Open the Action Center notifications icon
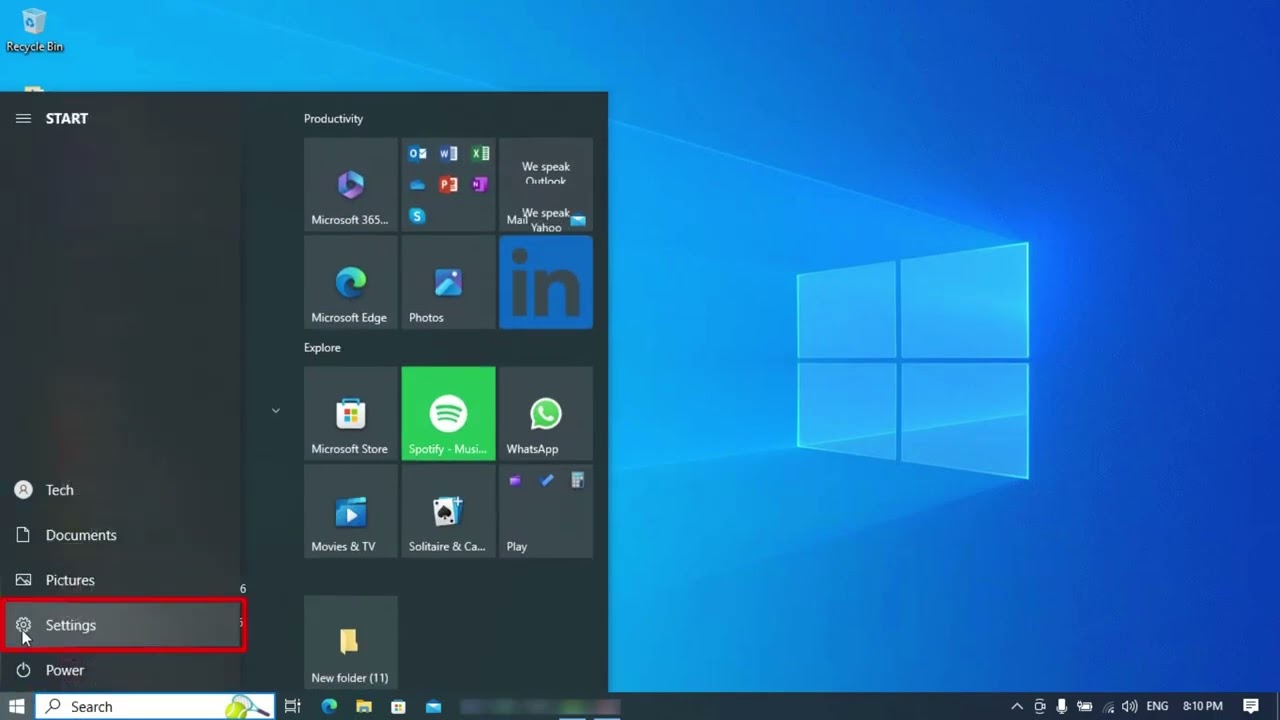Image resolution: width=1280 pixels, height=720 pixels. [1251, 706]
